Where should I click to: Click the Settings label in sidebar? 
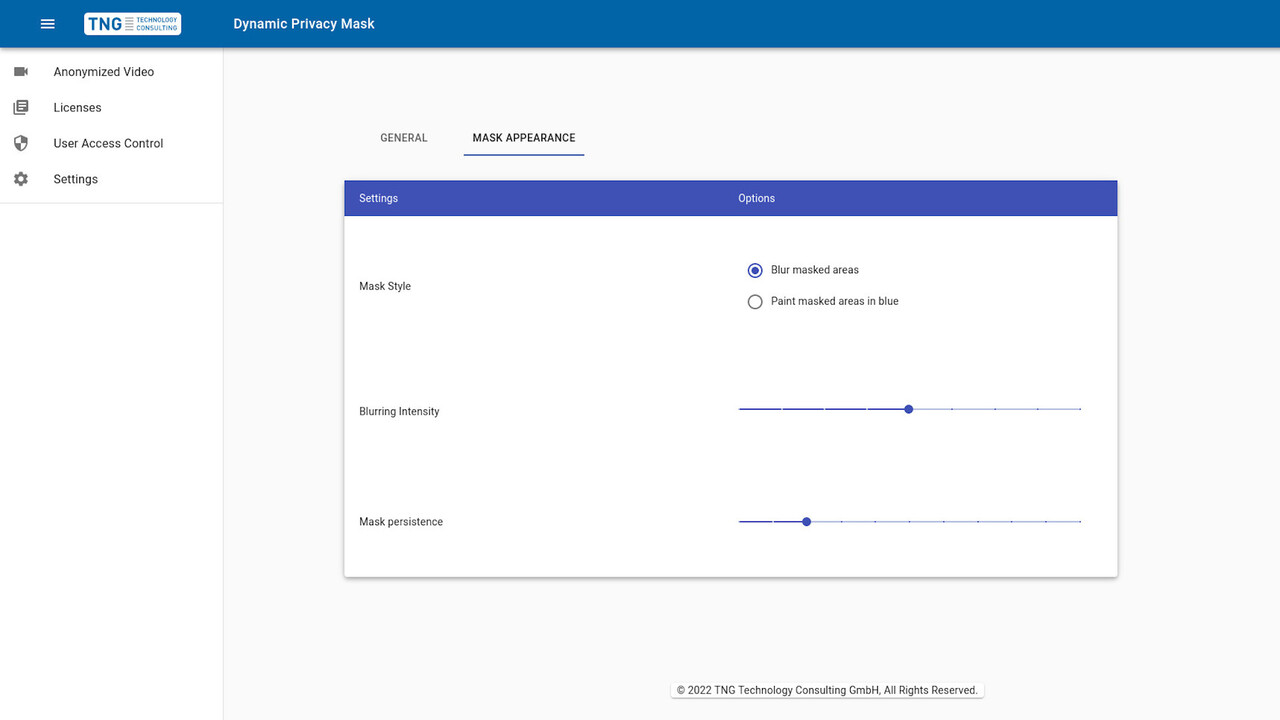click(76, 180)
